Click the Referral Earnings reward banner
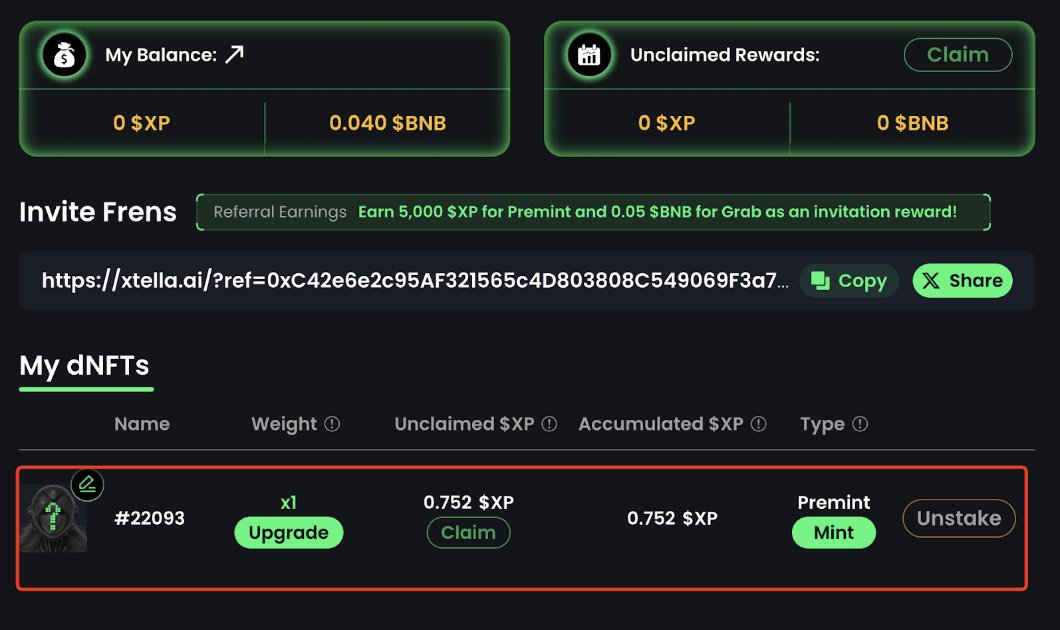Image resolution: width=1060 pixels, height=630 pixels. 593,212
